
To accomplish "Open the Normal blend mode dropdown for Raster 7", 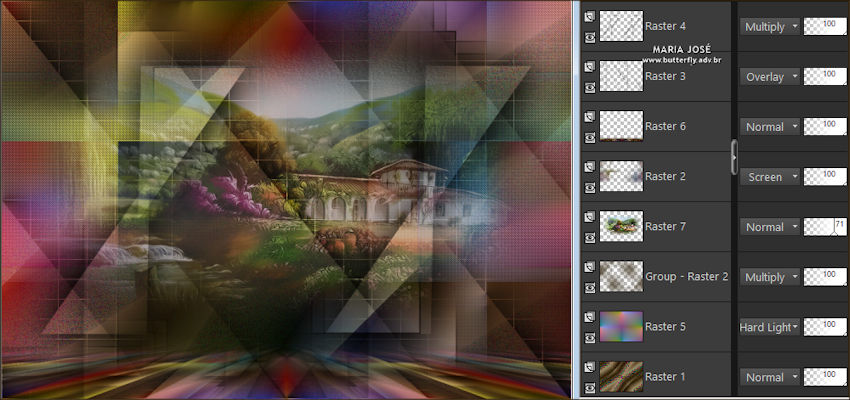I will 770,227.
